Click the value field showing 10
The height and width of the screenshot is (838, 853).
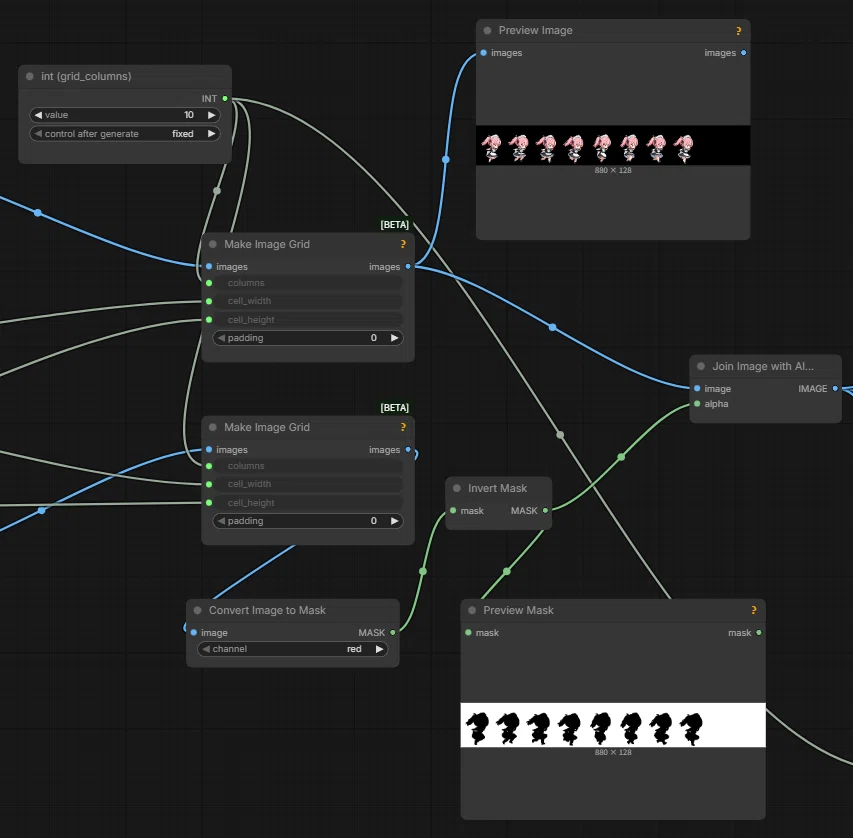(x=125, y=115)
